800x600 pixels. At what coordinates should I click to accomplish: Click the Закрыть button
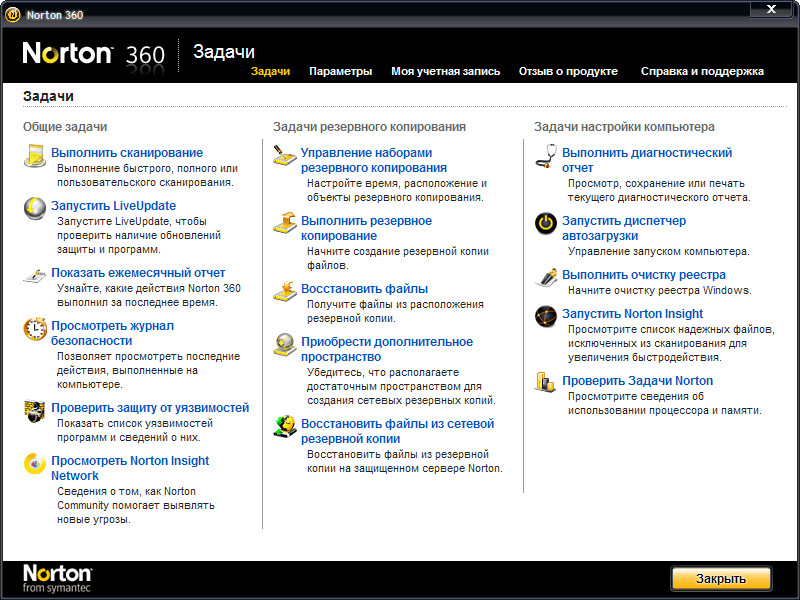click(x=721, y=579)
